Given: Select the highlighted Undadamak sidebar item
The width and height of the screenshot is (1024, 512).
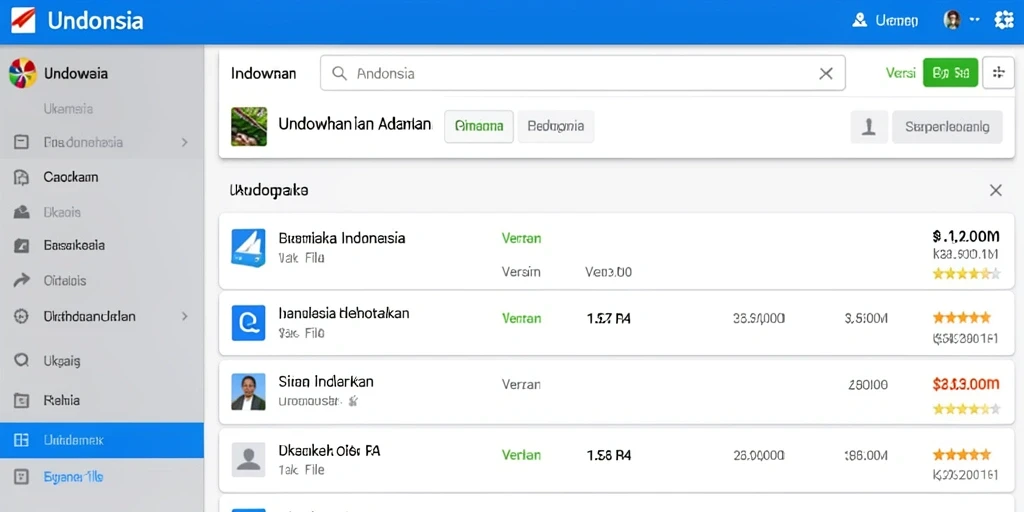Looking at the screenshot, I should 102,440.
